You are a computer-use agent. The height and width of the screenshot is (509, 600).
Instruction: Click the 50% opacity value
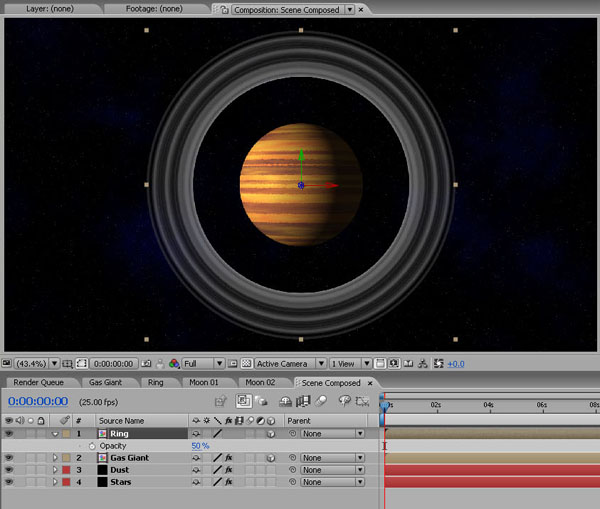click(200, 446)
